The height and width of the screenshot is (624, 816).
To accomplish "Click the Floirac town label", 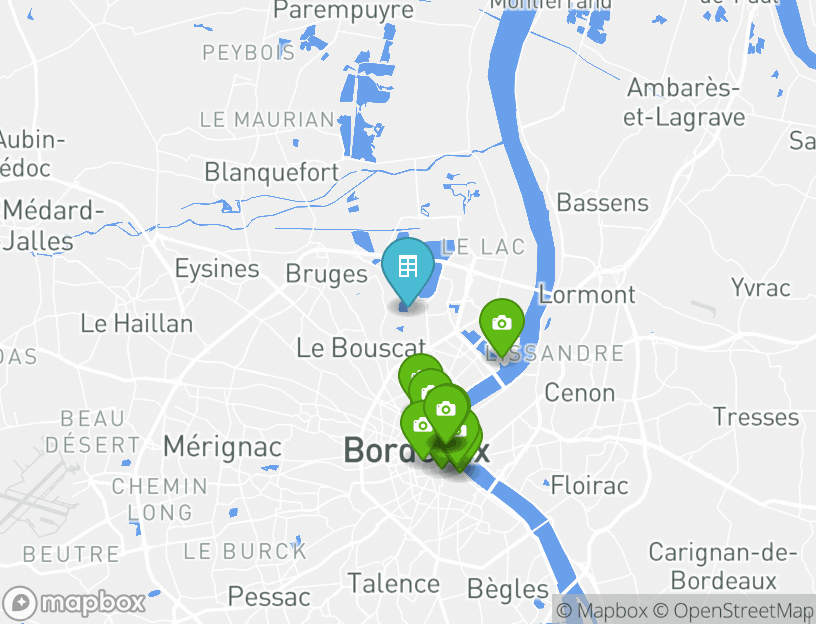I will pyautogui.click(x=590, y=486).
